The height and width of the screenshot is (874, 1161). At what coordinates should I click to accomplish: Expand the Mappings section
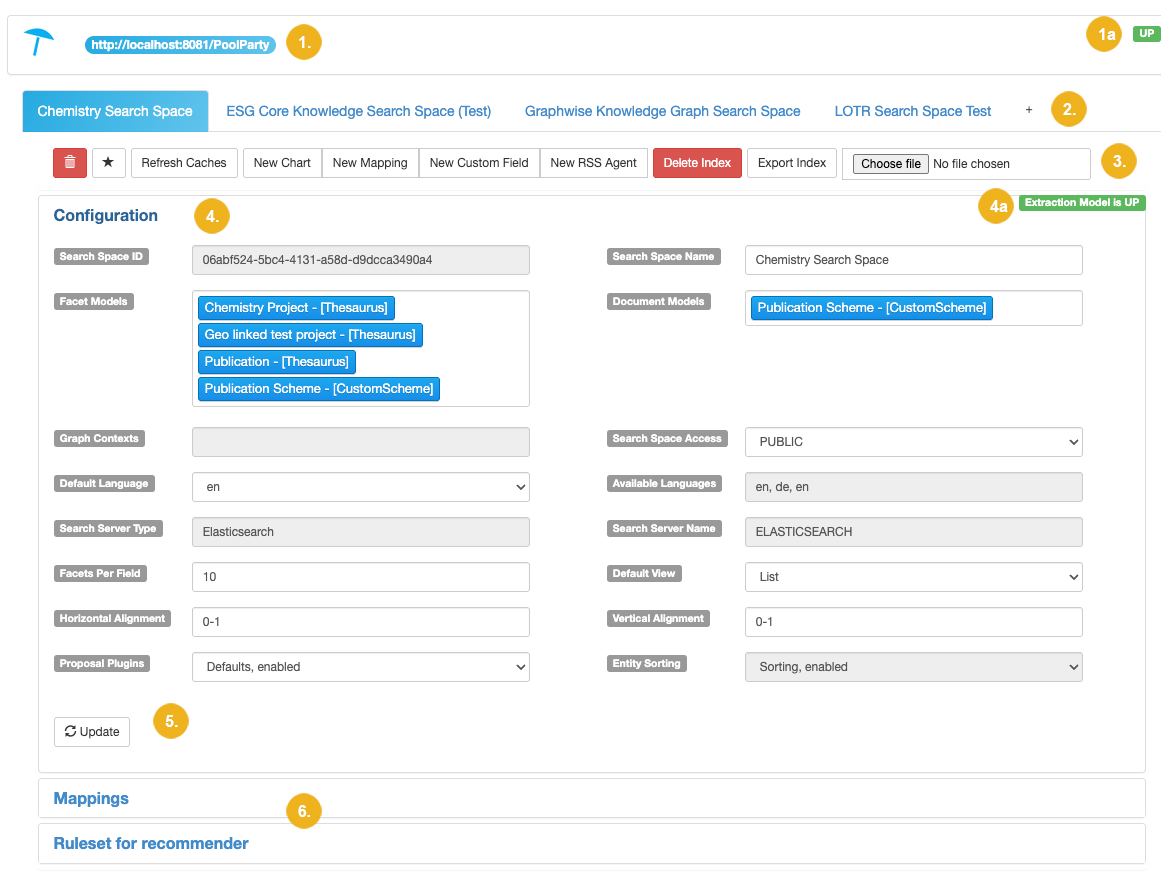pos(91,798)
